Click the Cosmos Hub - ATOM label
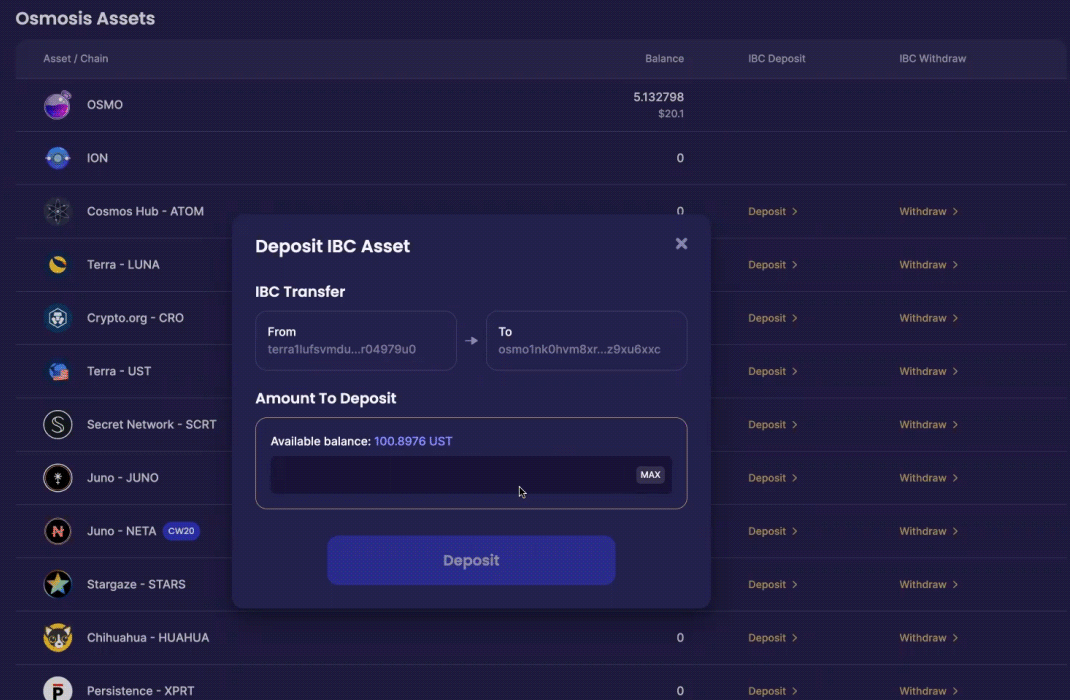 [145, 212]
